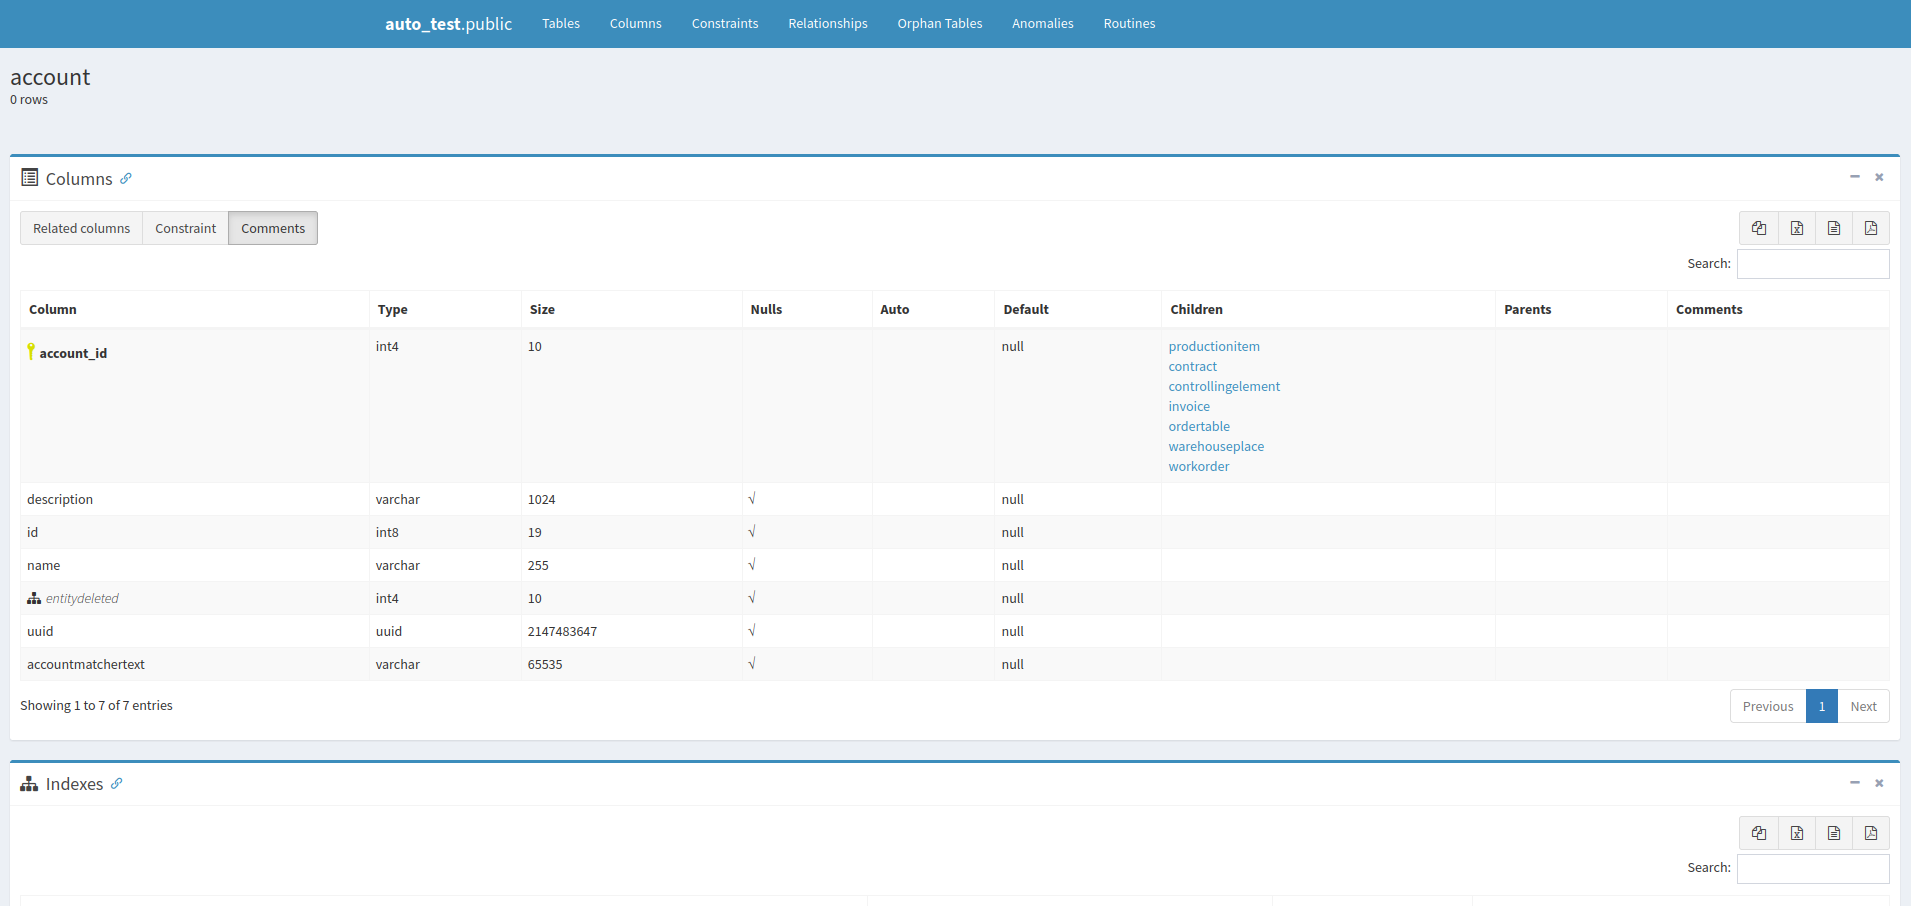This screenshot has height=906, width=1911.
Task: Click into the Columns Search field
Action: 1812,264
